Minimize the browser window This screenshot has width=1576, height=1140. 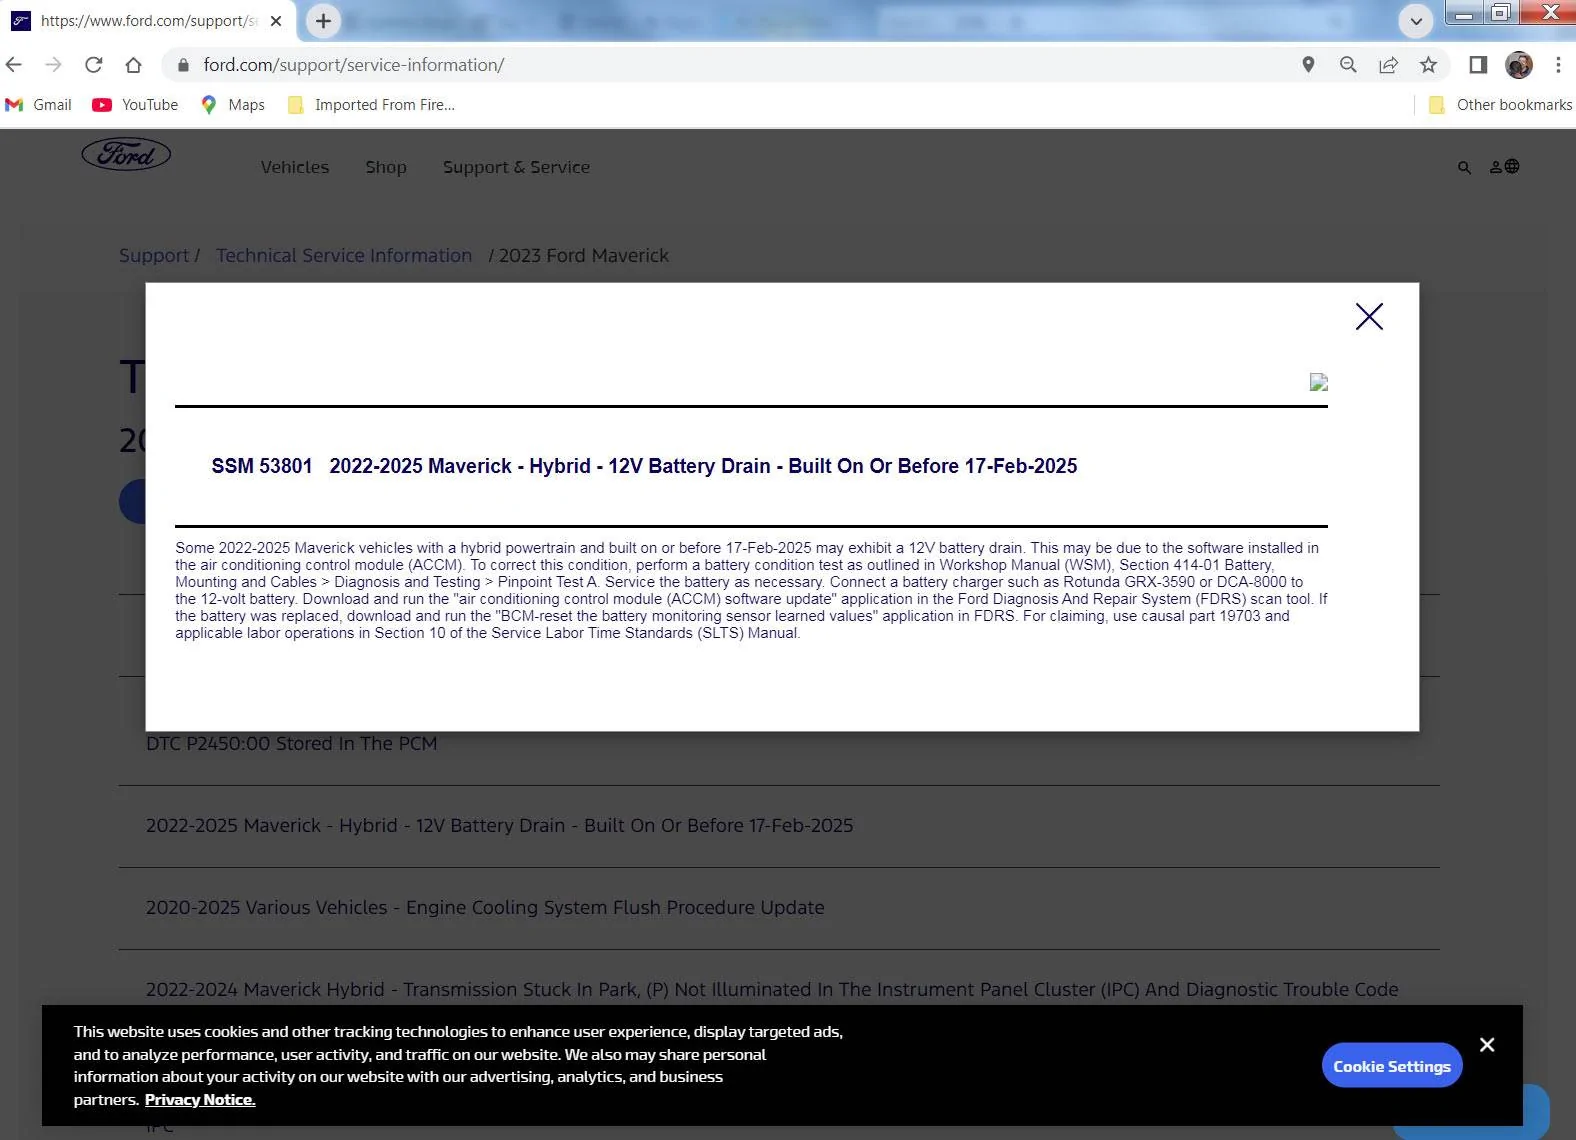pyautogui.click(x=1464, y=13)
